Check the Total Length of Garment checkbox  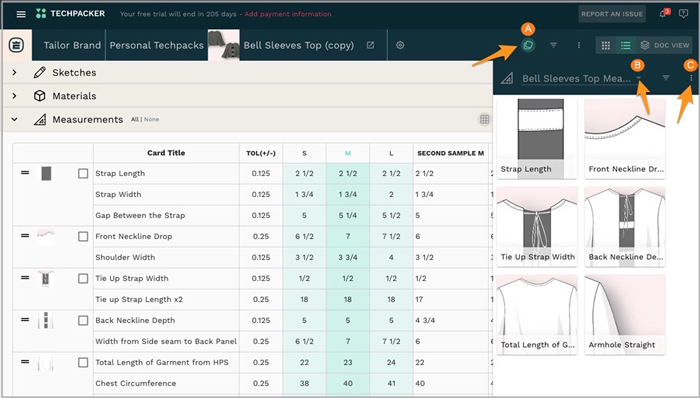pyautogui.click(x=83, y=362)
